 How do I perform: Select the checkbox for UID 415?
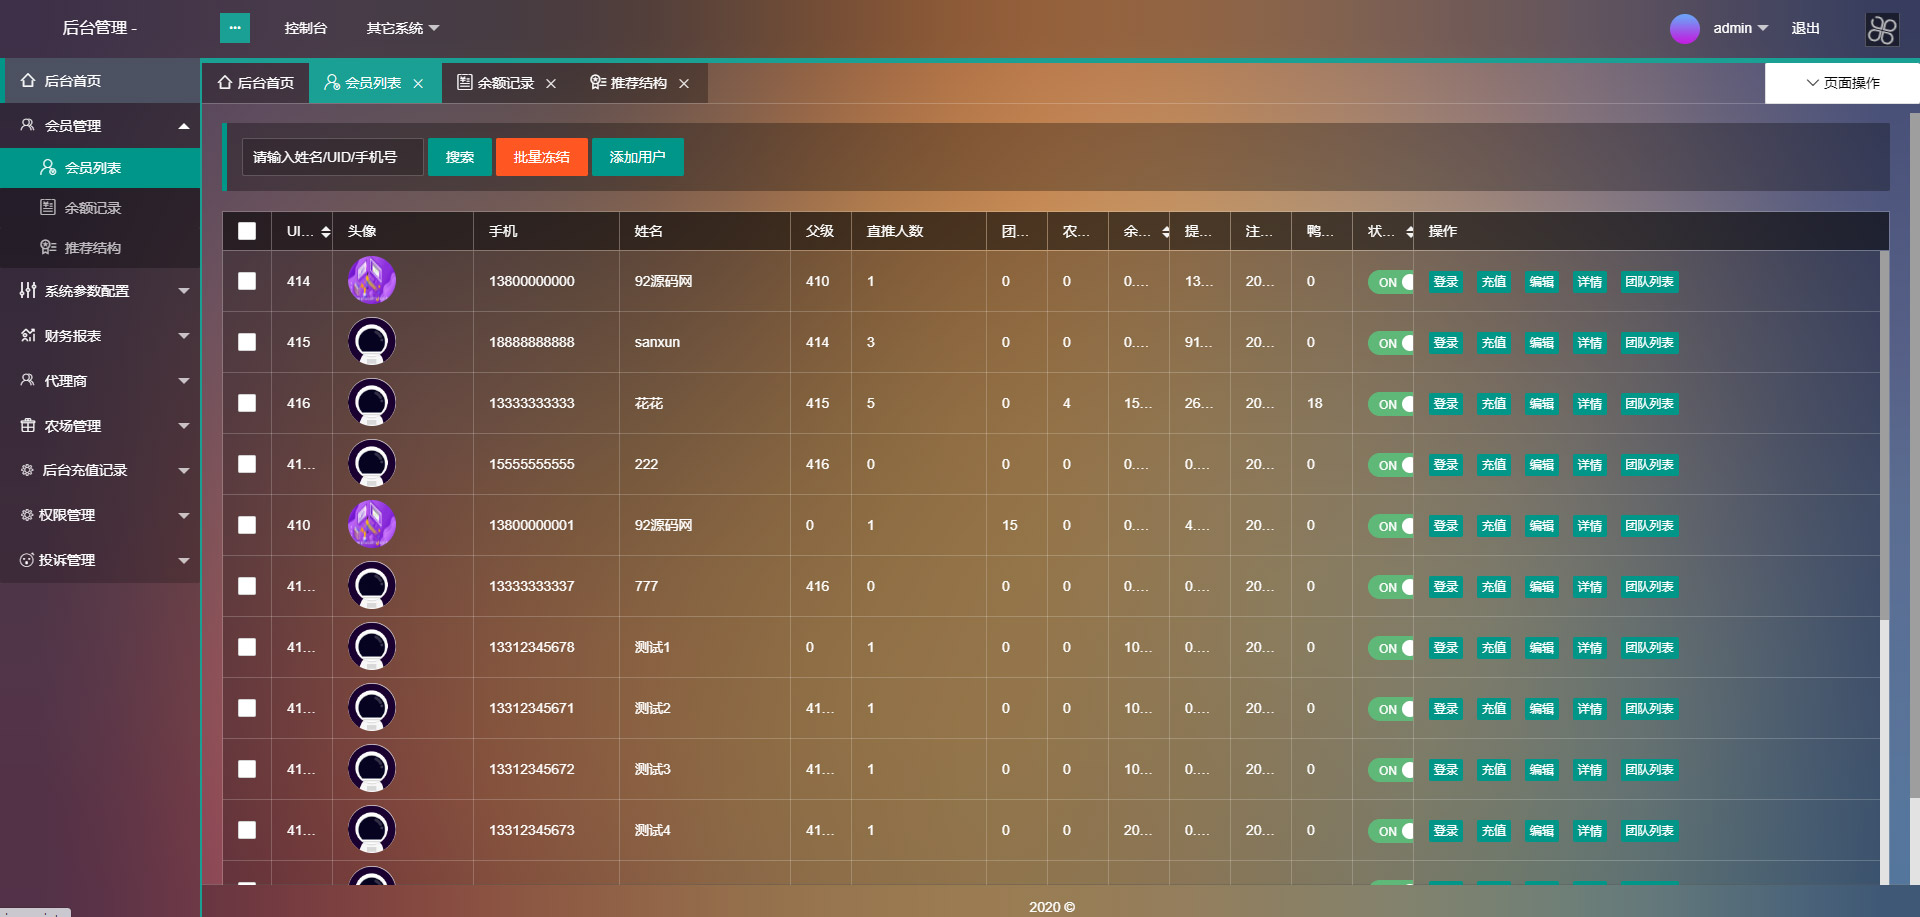pyautogui.click(x=247, y=342)
